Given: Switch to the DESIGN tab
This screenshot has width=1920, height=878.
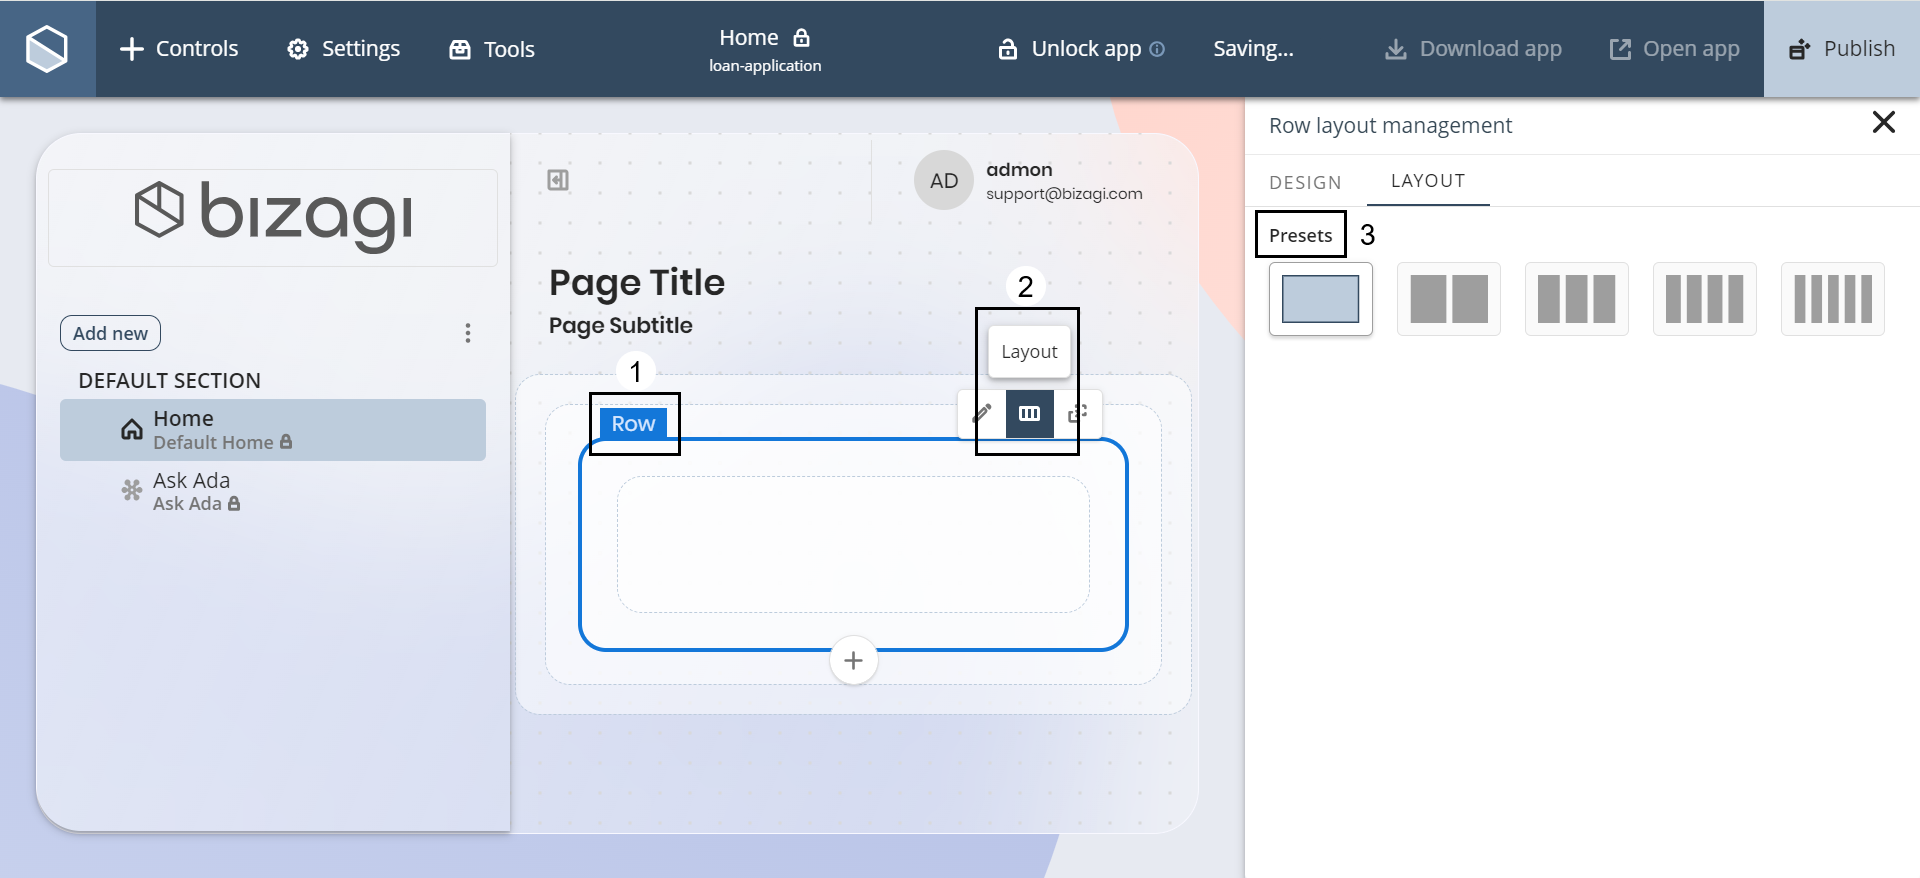Looking at the screenshot, I should click(1305, 182).
